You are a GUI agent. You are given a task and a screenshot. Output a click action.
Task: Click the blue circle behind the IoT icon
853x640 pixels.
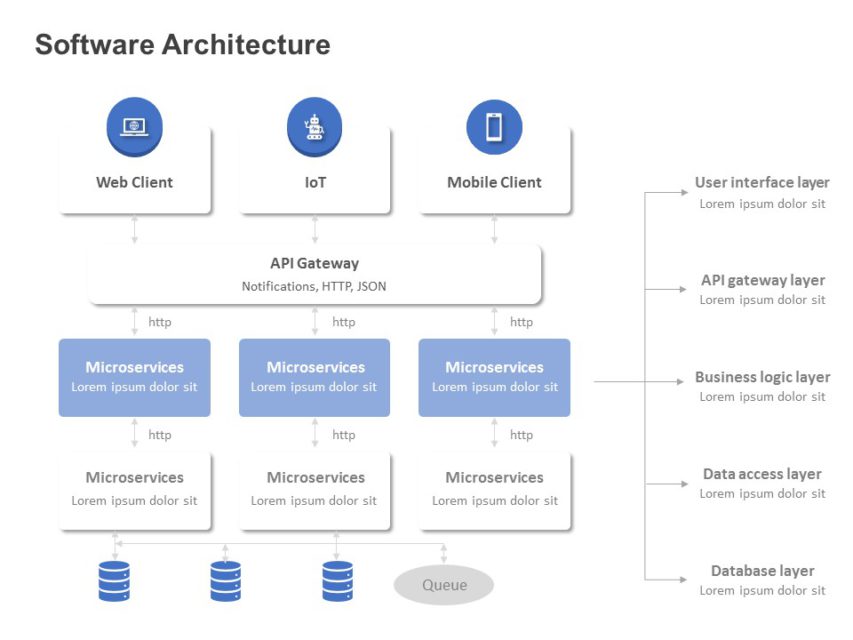pos(315,126)
